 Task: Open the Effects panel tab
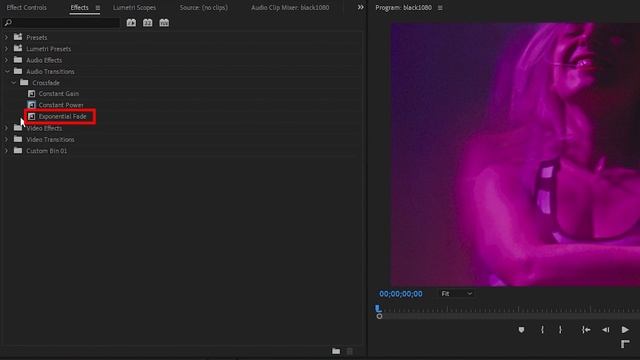(x=79, y=7)
